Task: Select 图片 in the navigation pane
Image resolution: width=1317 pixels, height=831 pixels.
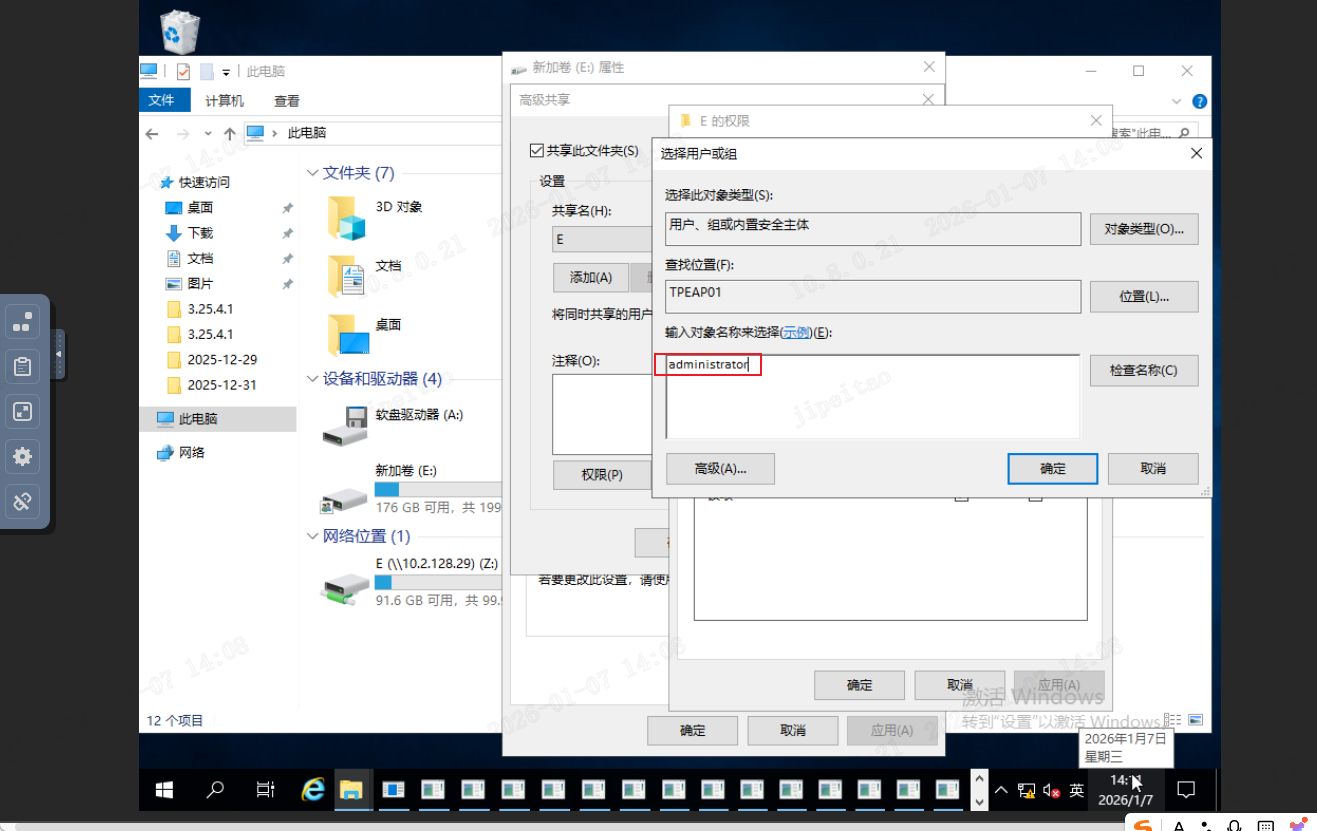Action: coord(200,284)
